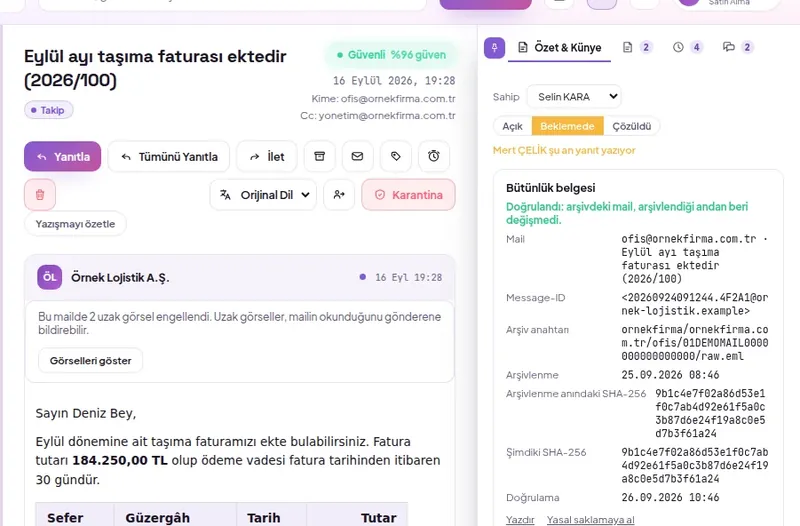Set status to Açık
This screenshot has width=800, height=526.
point(512,126)
